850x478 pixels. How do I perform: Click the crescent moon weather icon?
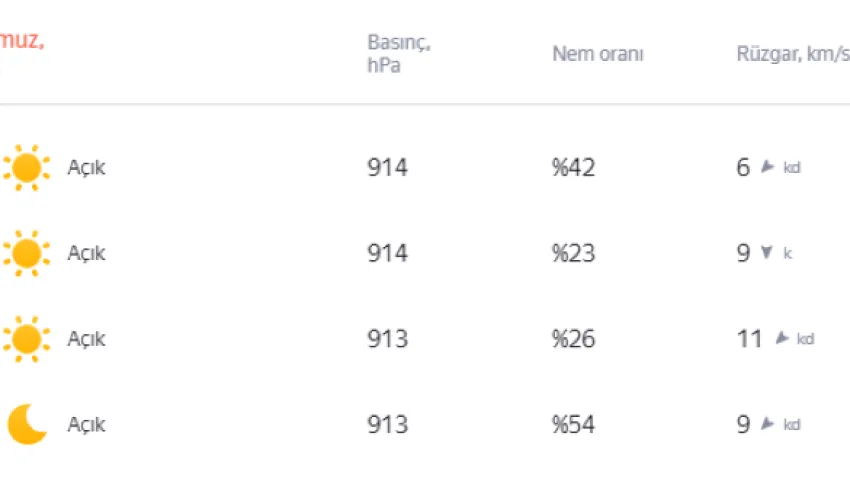[27, 425]
